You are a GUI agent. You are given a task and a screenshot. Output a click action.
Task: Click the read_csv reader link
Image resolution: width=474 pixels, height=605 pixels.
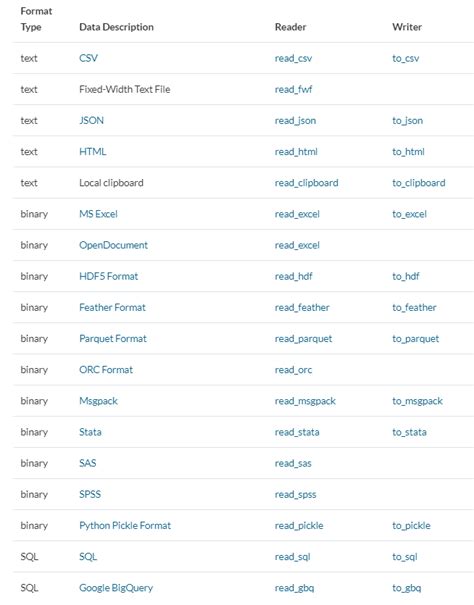(293, 59)
